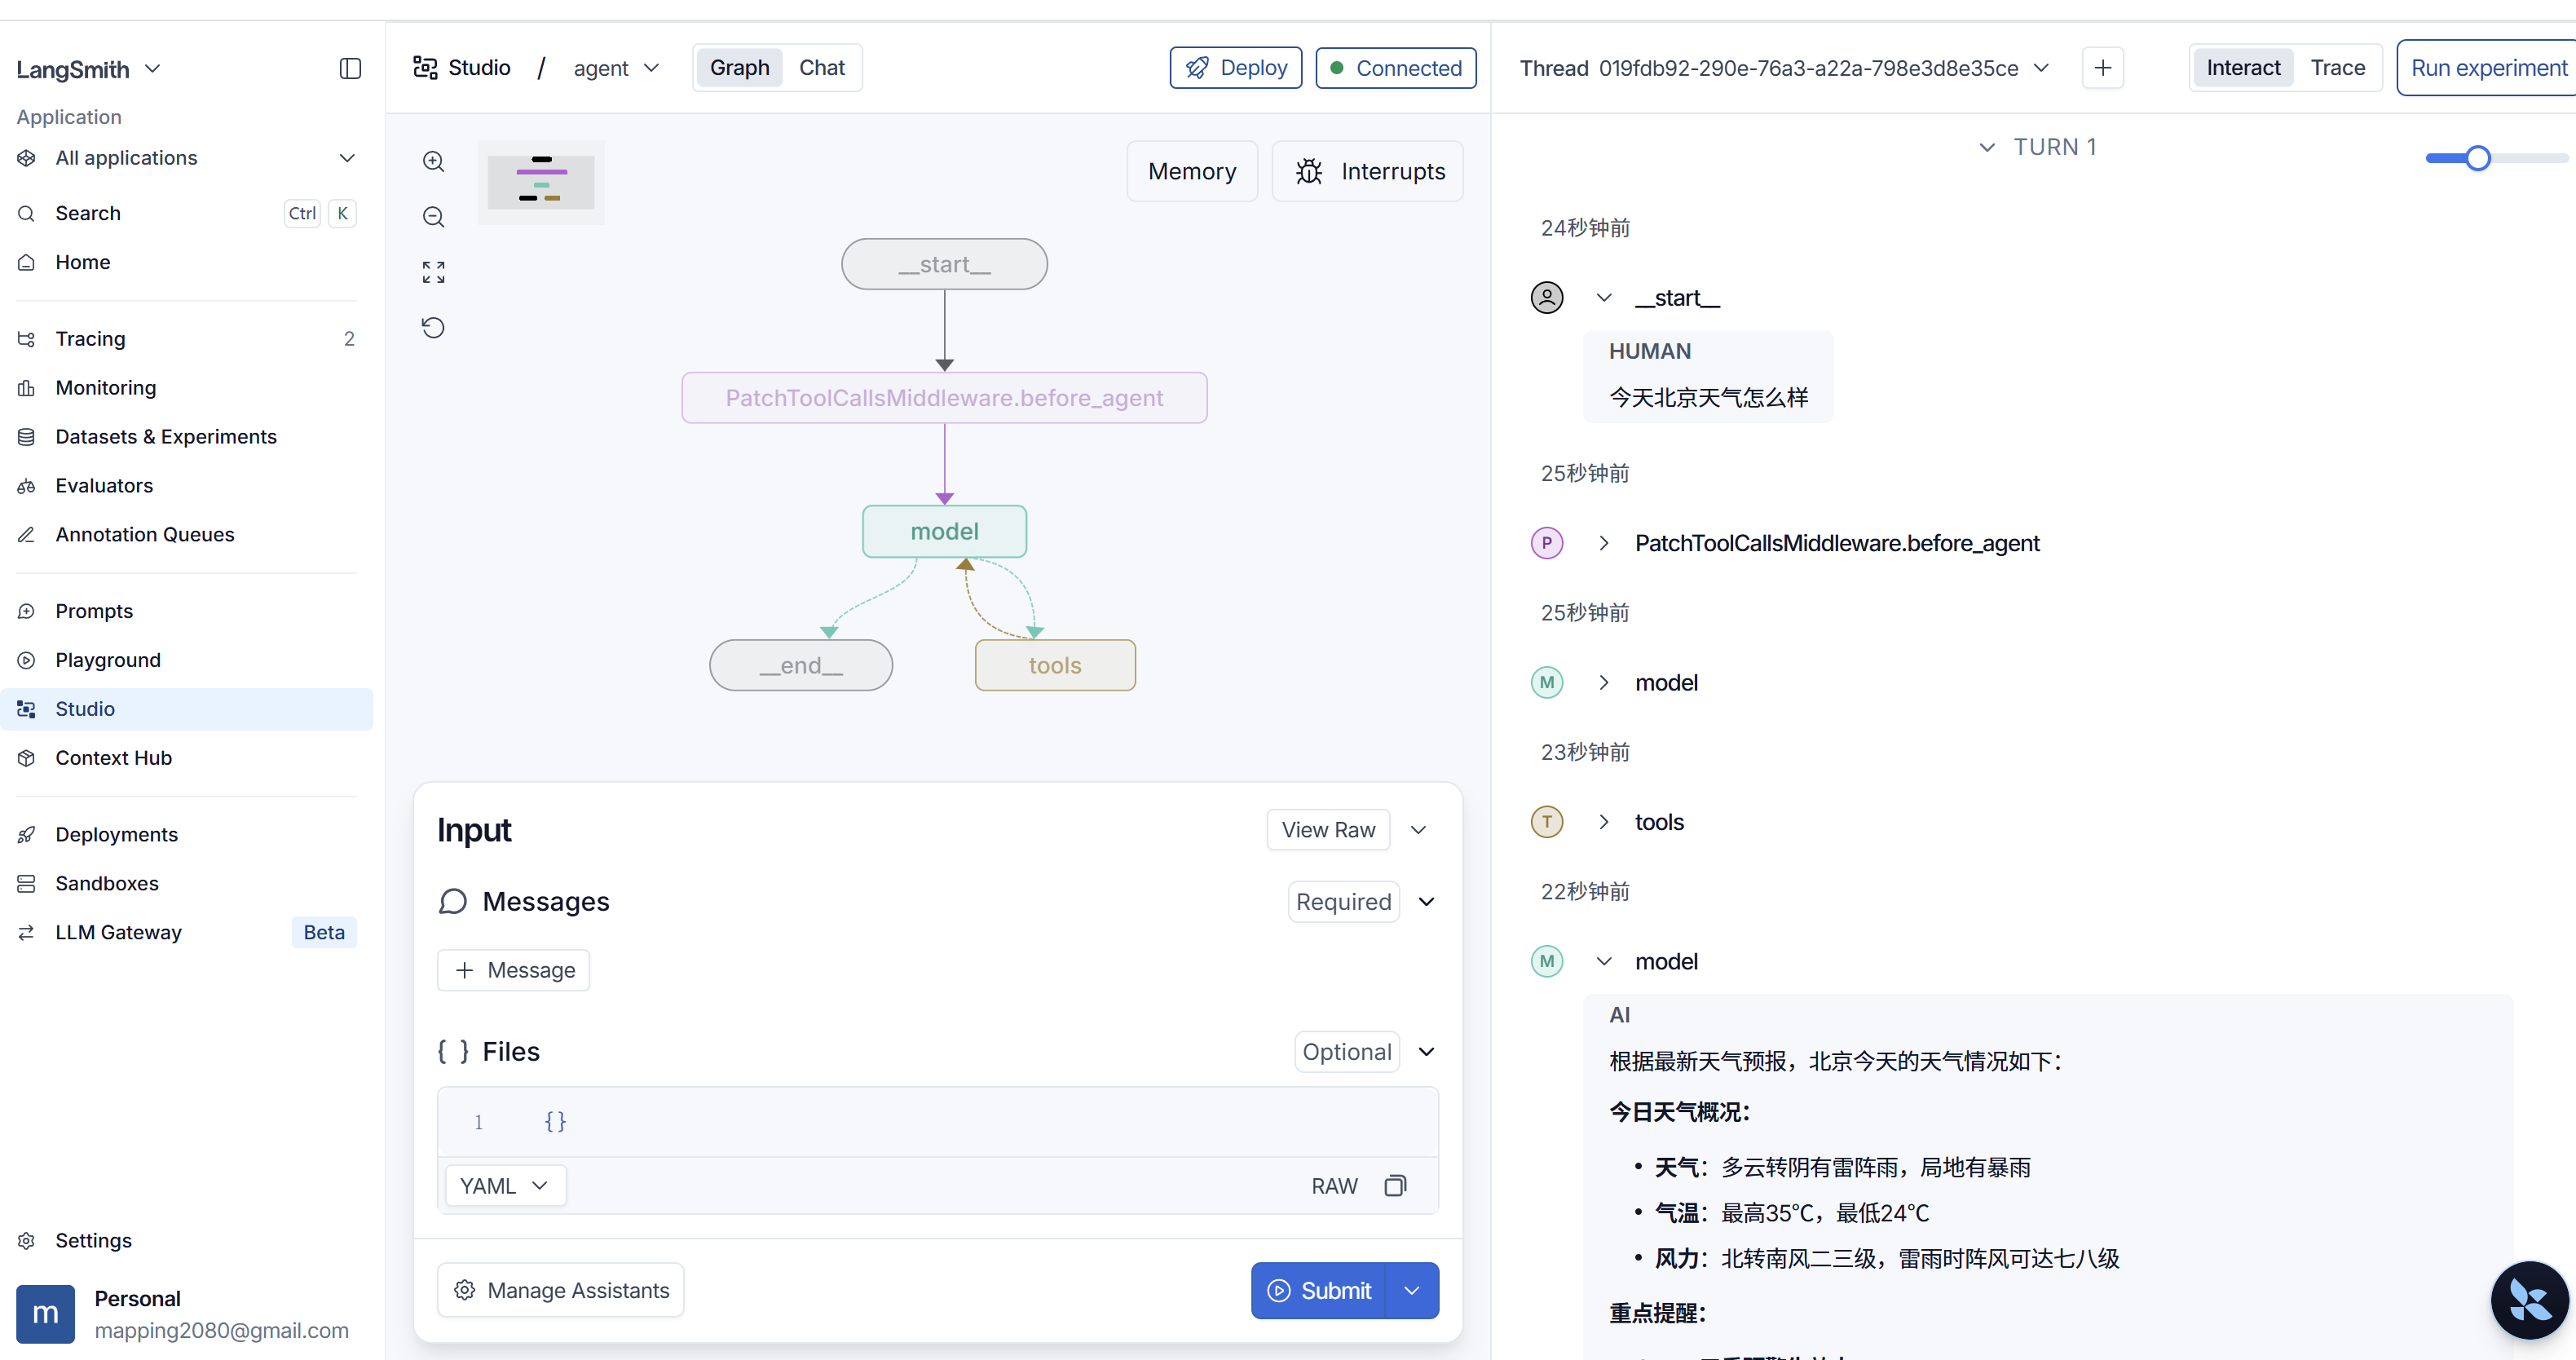Open the YAML format dropdown

[x=505, y=1185]
